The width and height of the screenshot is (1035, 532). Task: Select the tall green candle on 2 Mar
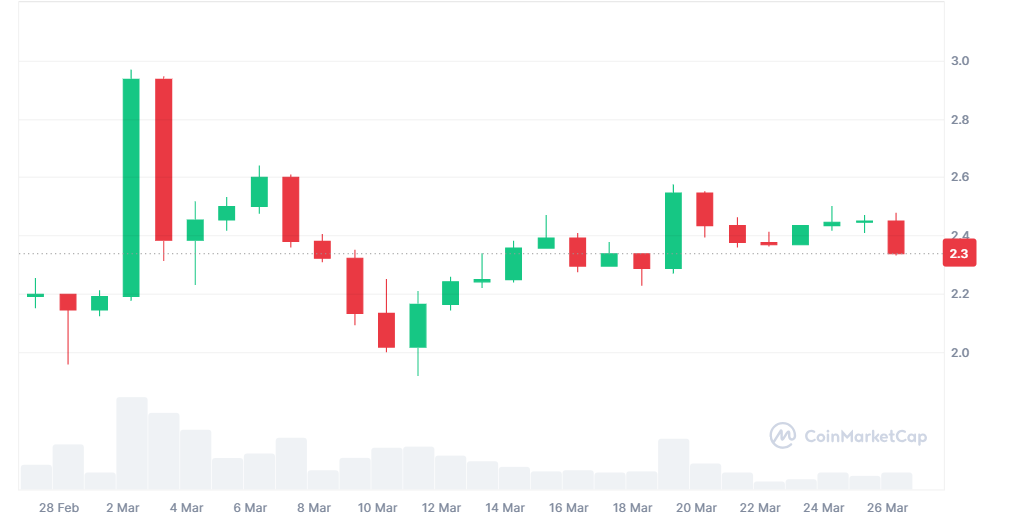click(x=131, y=188)
